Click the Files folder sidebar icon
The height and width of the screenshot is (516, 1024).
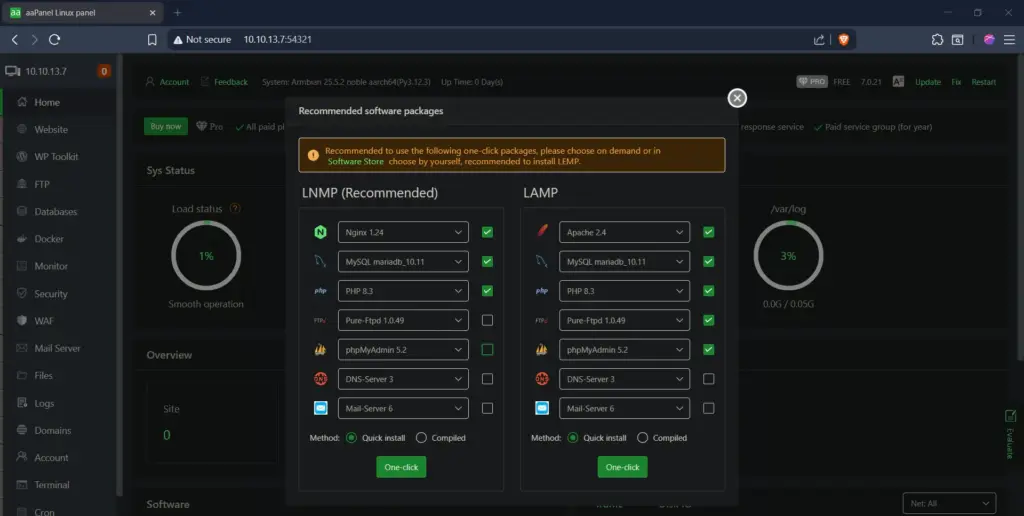coord(22,376)
